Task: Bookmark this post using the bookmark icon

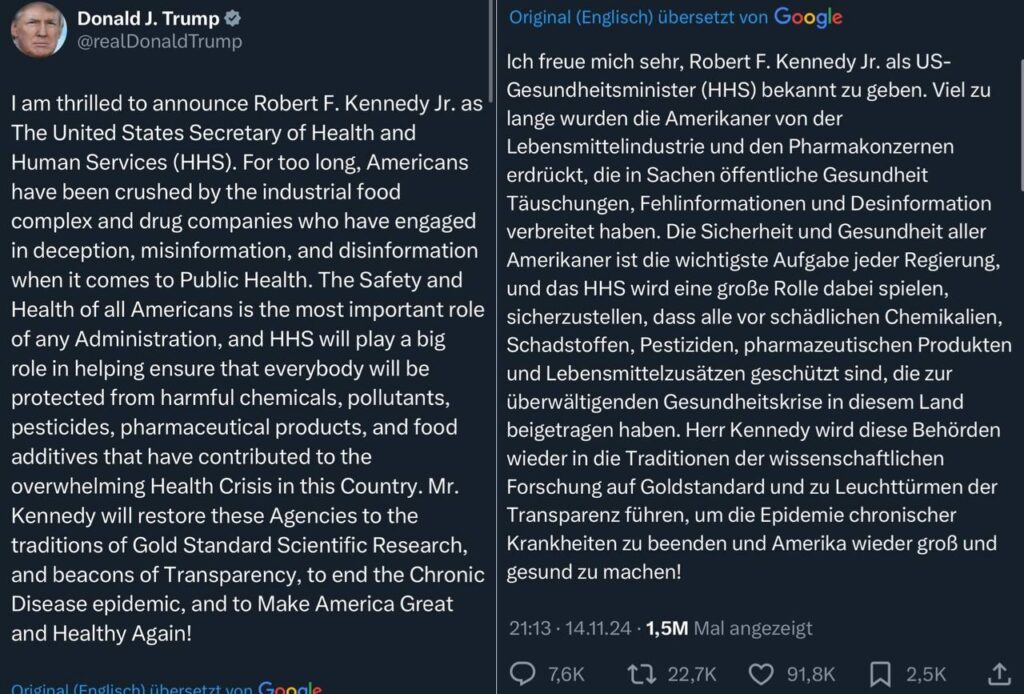Action: pyautogui.click(x=881, y=674)
